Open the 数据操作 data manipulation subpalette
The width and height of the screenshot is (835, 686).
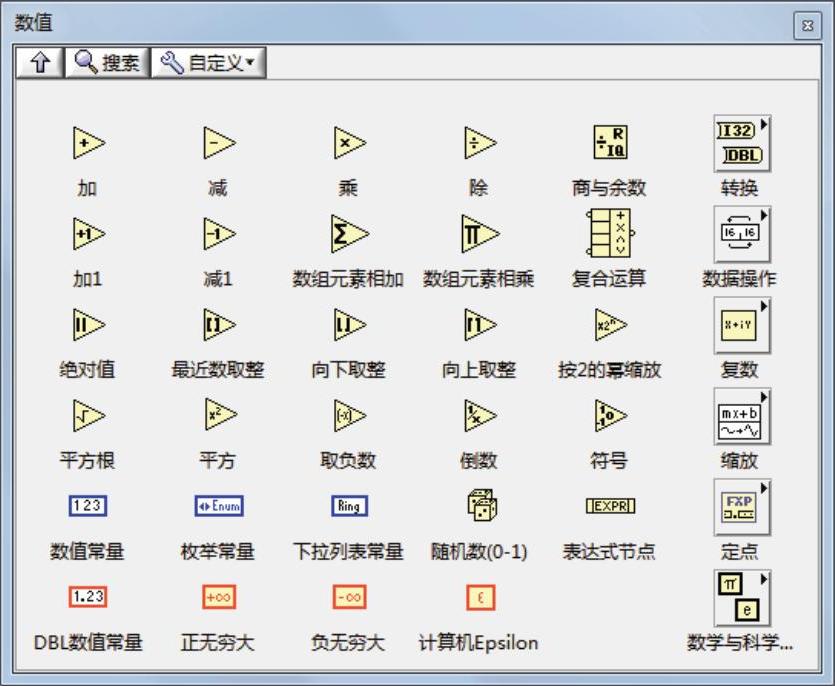(x=742, y=234)
